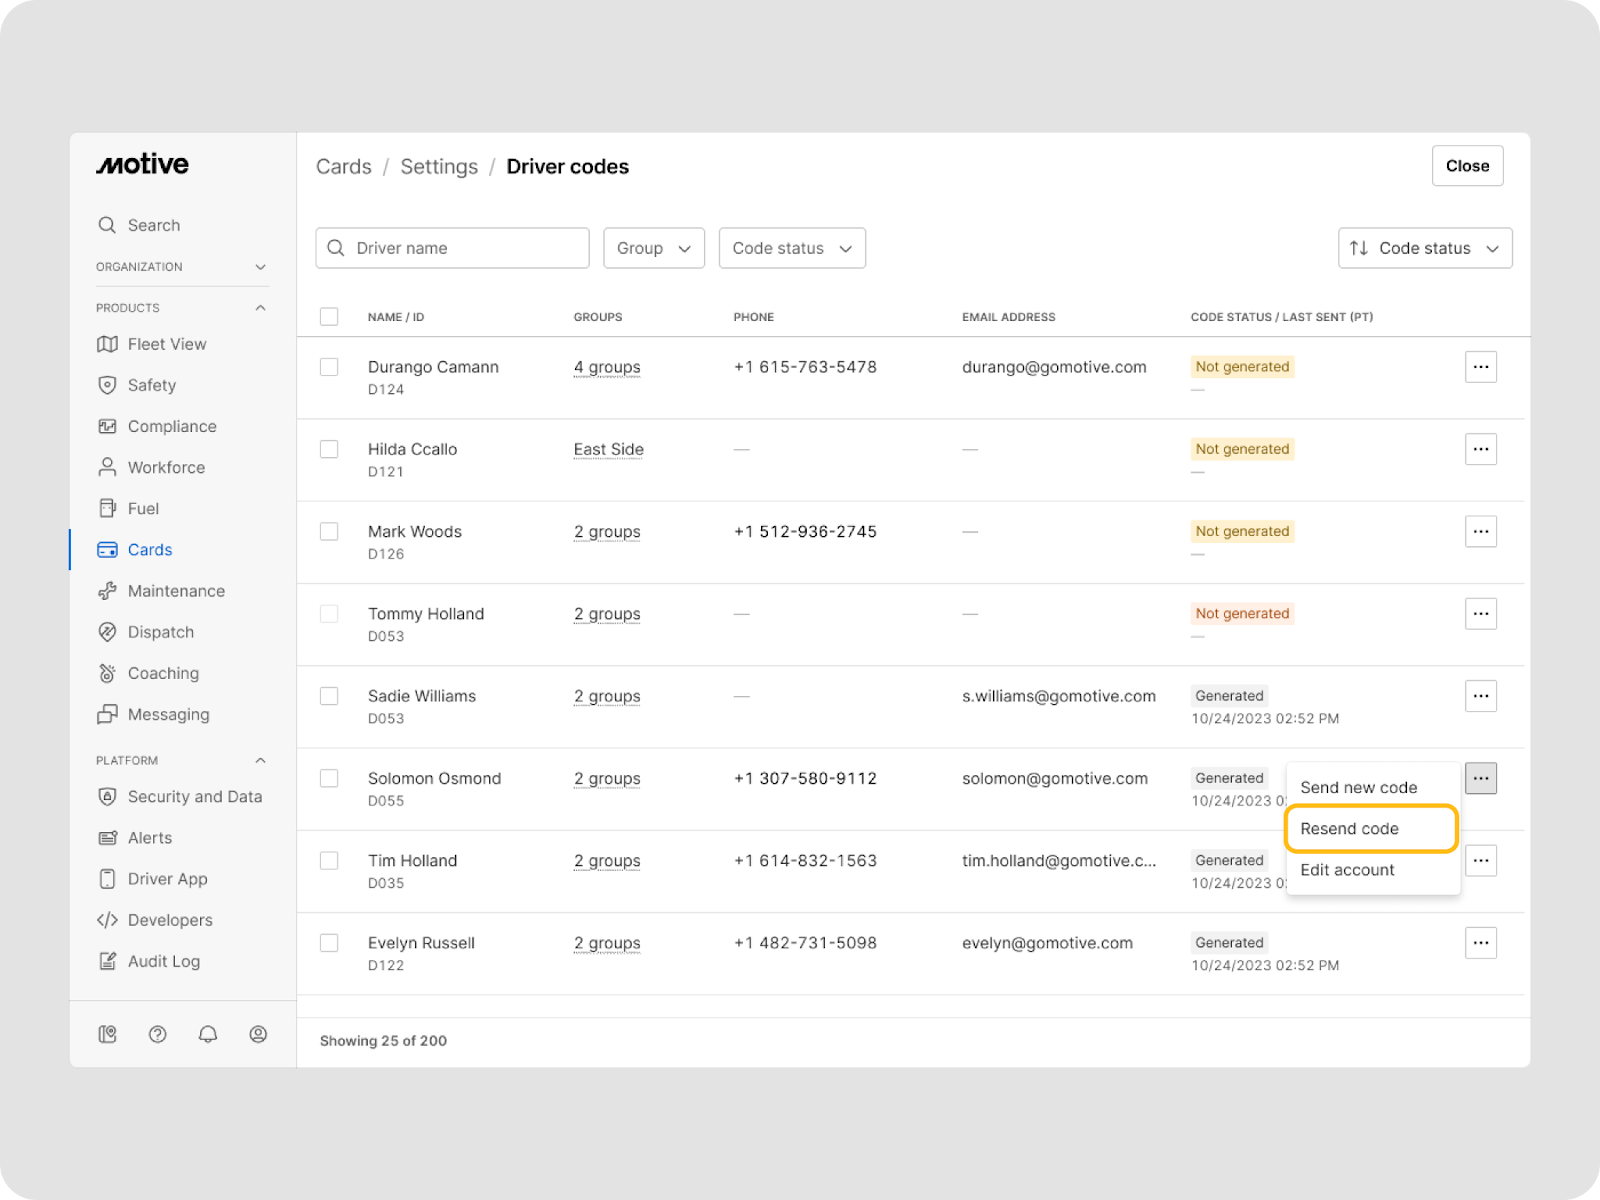Open more options for Durango Camann
This screenshot has height=1200, width=1600.
pos(1480,367)
